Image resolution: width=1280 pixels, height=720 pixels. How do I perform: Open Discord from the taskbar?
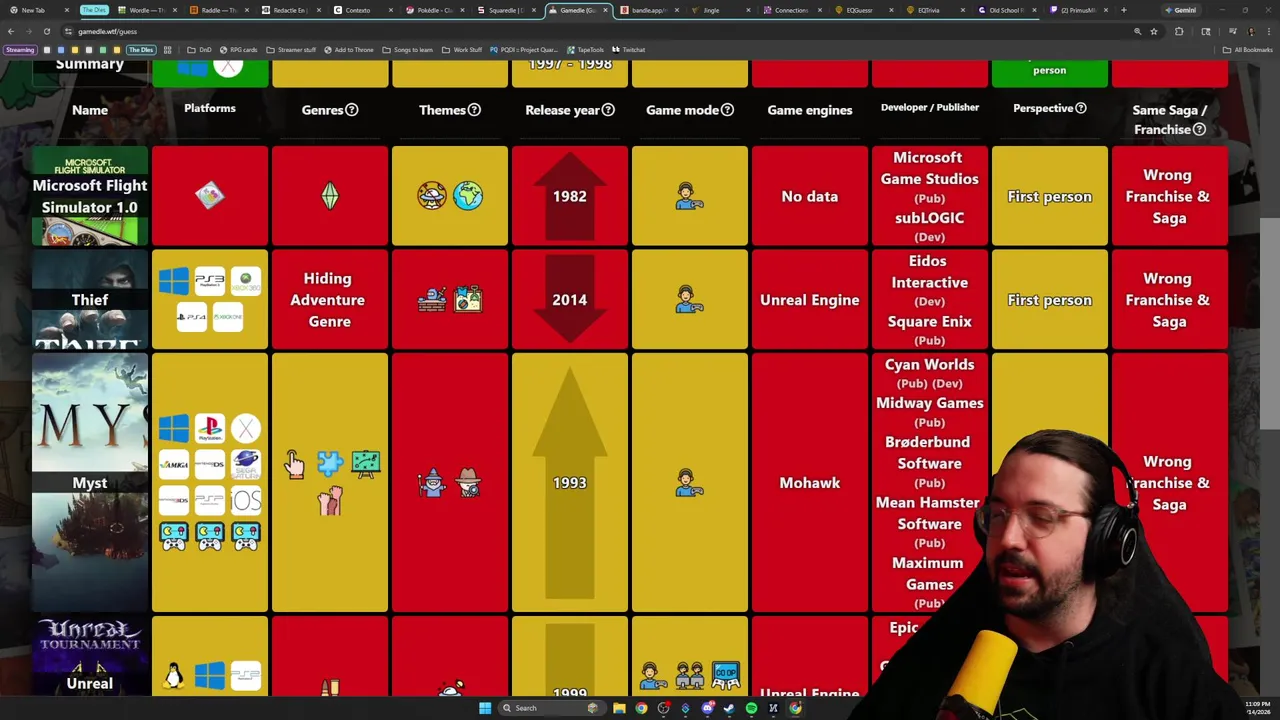point(707,708)
